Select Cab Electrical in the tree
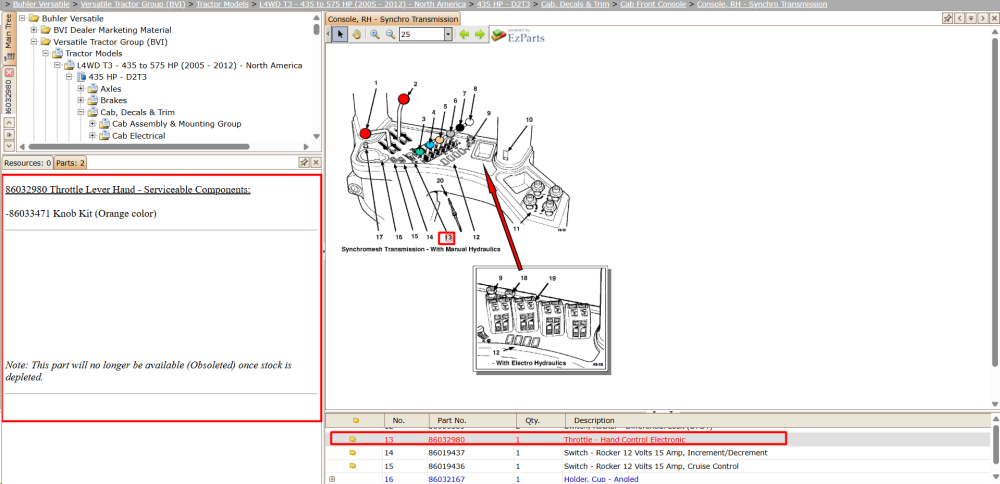Image resolution: width=1000 pixels, height=484 pixels. 138,135
